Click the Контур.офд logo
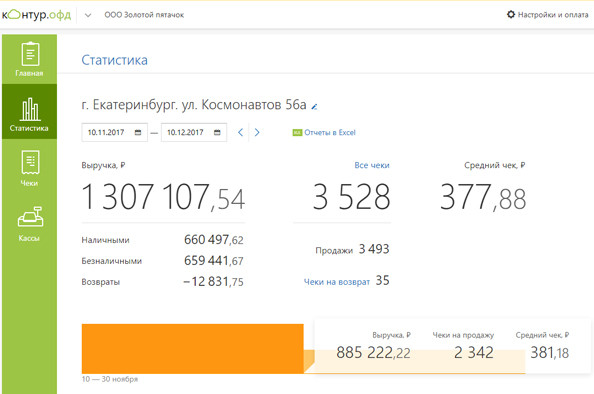 (x=36, y=15)
